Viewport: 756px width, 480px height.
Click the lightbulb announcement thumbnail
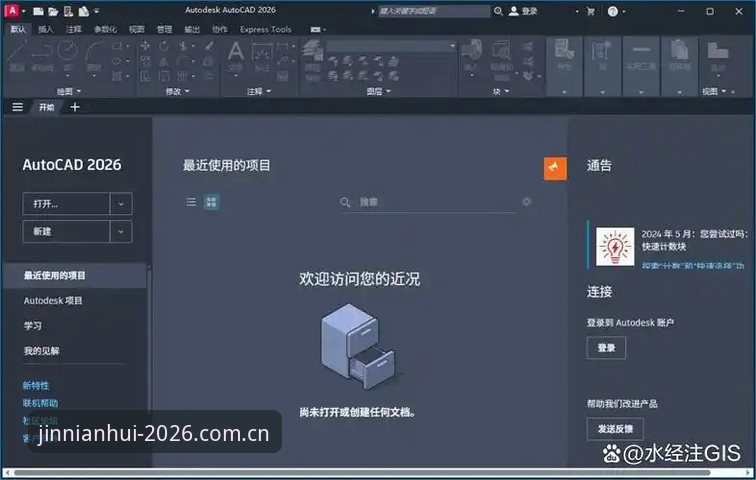tap(615, 247)
